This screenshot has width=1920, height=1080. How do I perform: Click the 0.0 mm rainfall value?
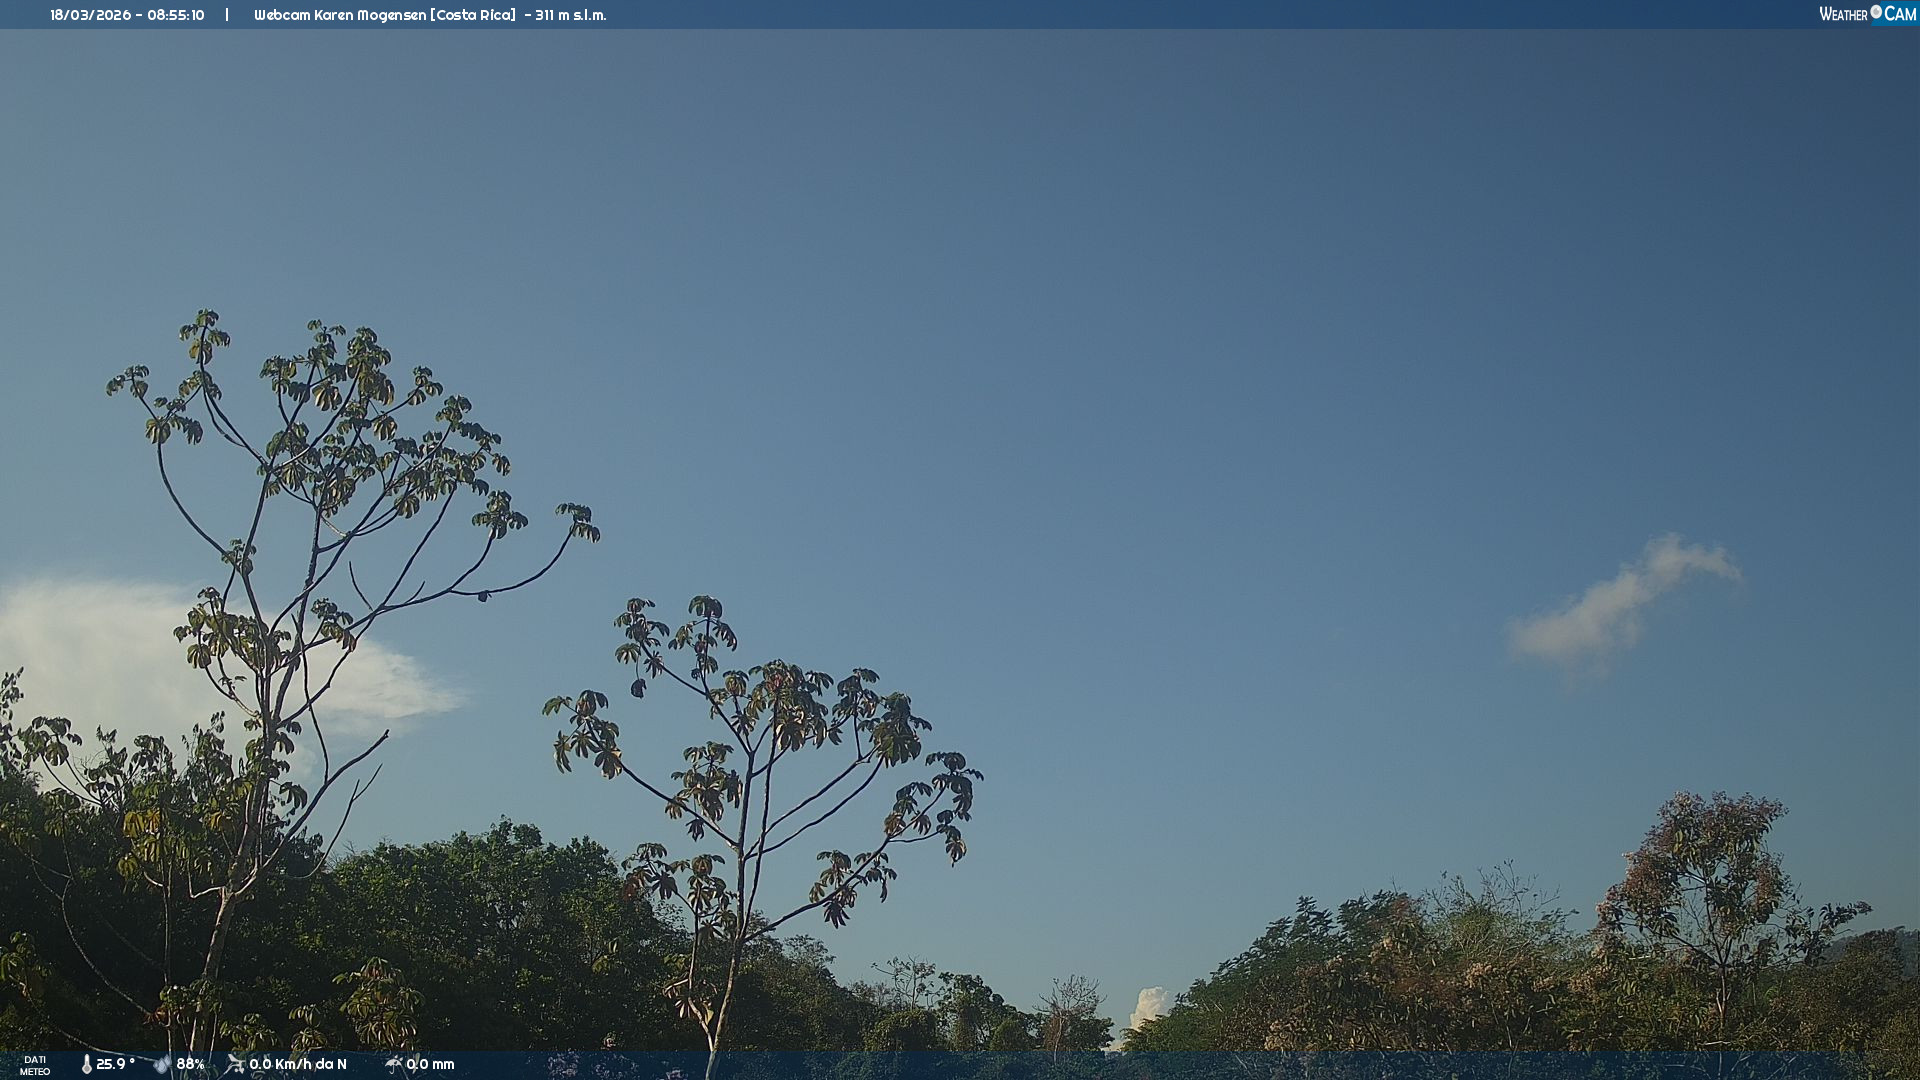click(430, 1064)
